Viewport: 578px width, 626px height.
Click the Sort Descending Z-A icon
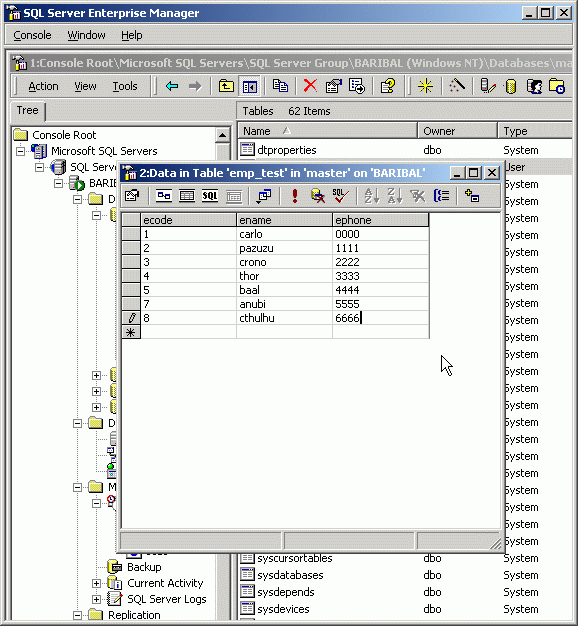point(395,196)
